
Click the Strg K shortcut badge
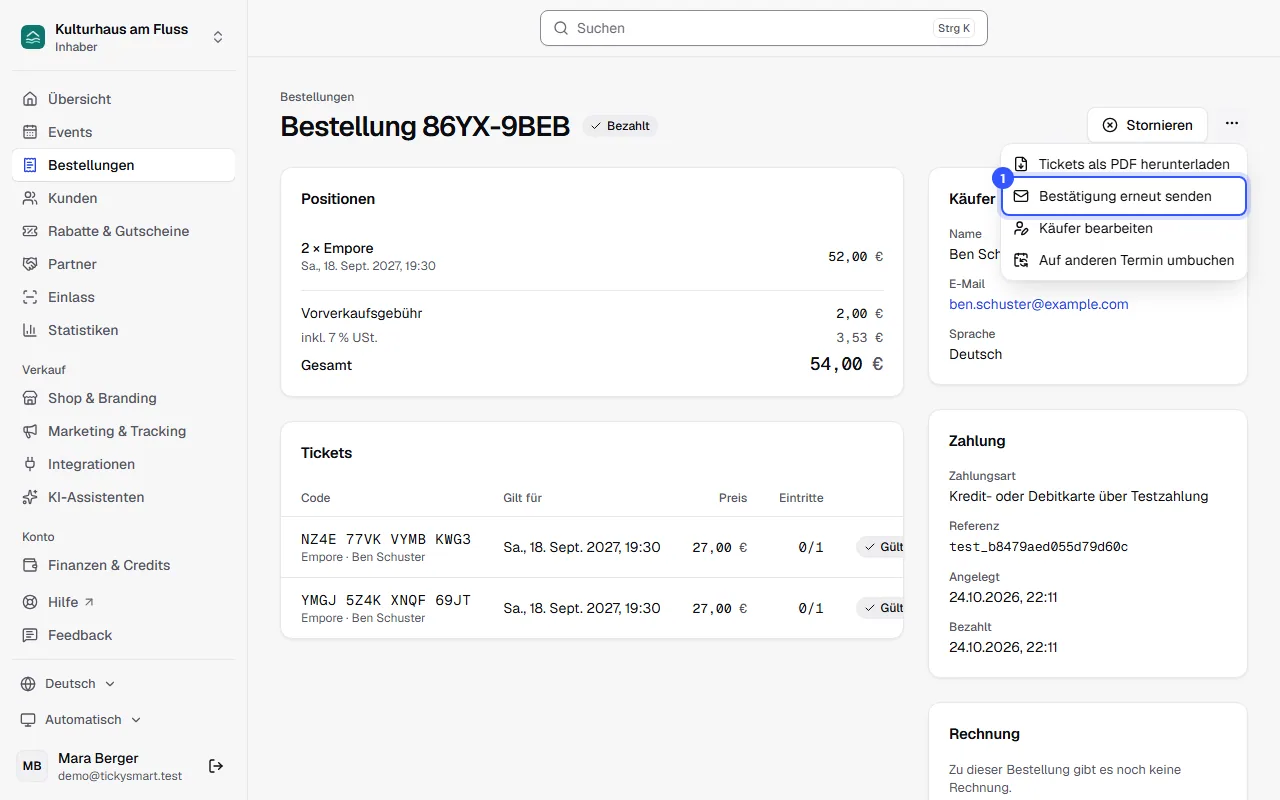[954, 28]
